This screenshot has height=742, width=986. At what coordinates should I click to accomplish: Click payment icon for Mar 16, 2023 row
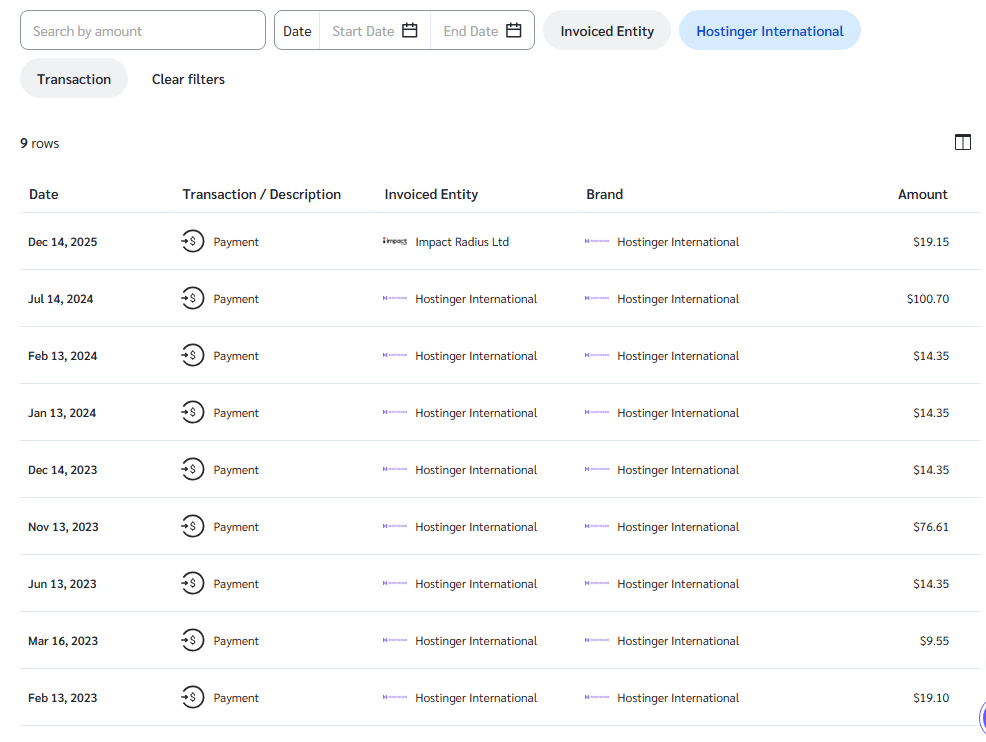[x=192, y=640]
